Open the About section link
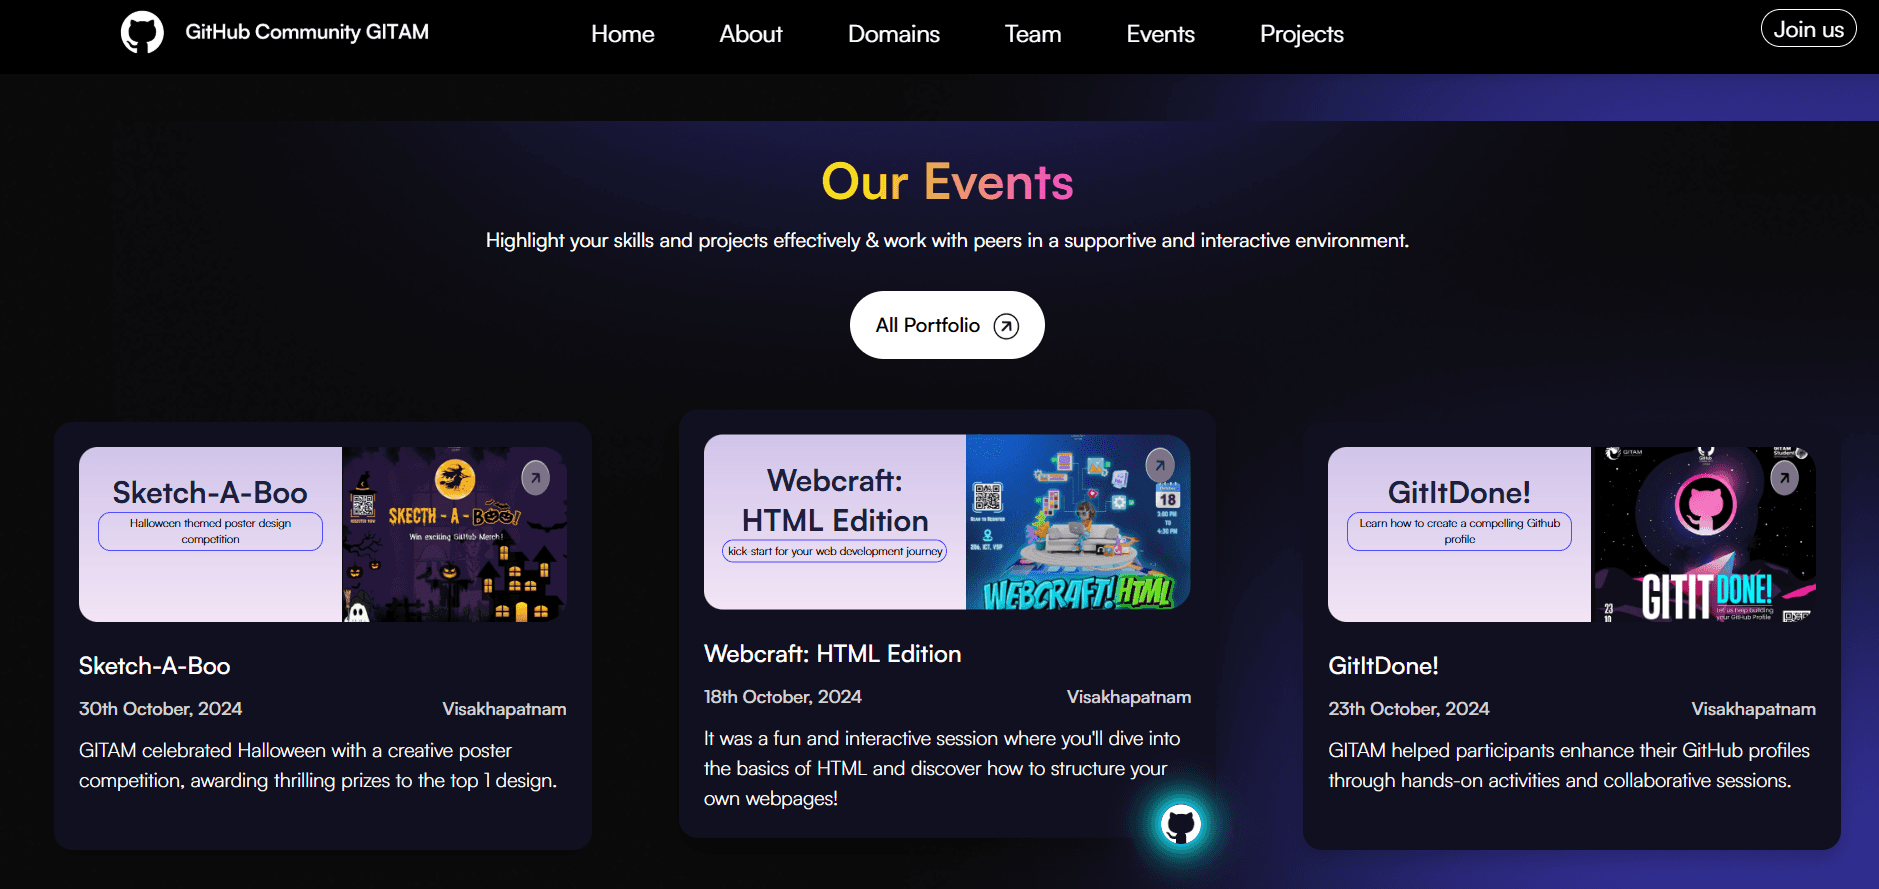 coord(751,34)
